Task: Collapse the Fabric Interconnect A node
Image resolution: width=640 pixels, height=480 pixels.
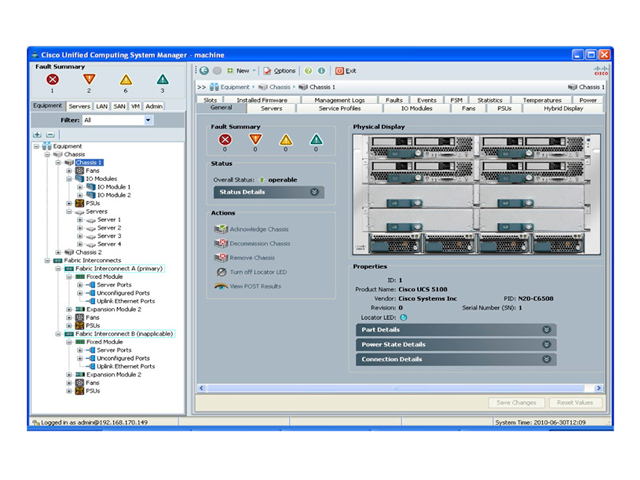Action: coord(58,269)
